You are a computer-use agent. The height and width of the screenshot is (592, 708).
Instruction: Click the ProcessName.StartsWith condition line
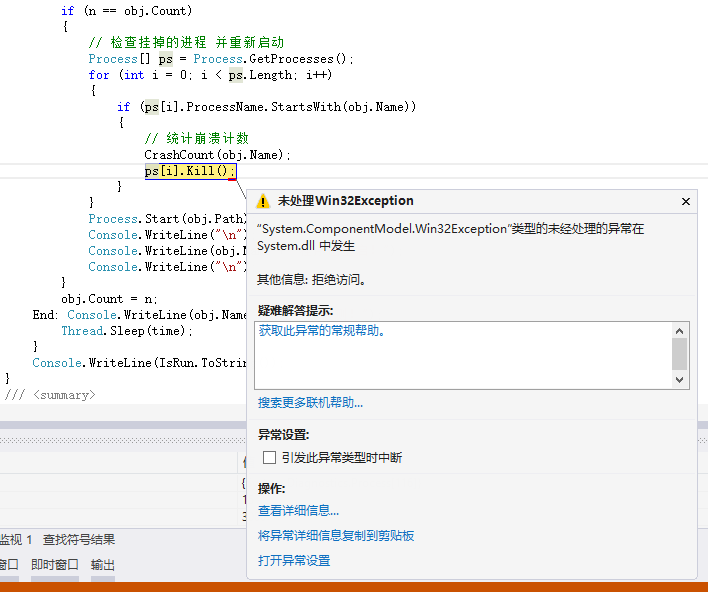tap(266, 107)
